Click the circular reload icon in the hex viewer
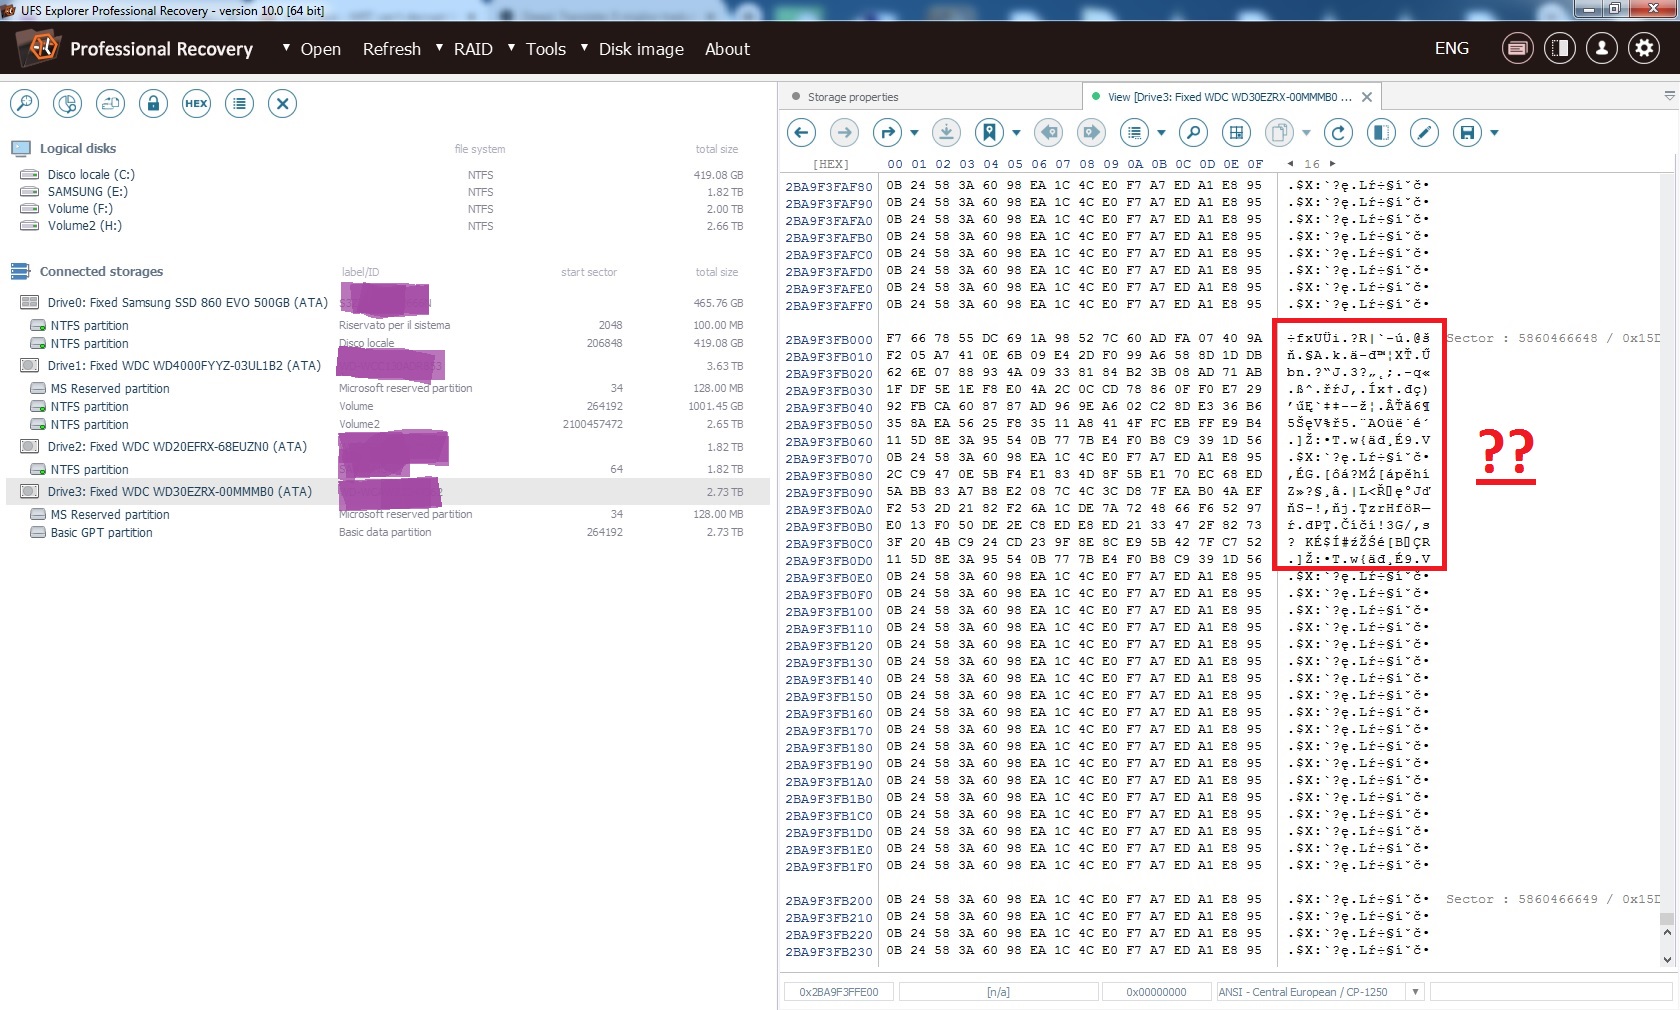This screenshot has height=1010, width=1680. [x=1338, y=132]
